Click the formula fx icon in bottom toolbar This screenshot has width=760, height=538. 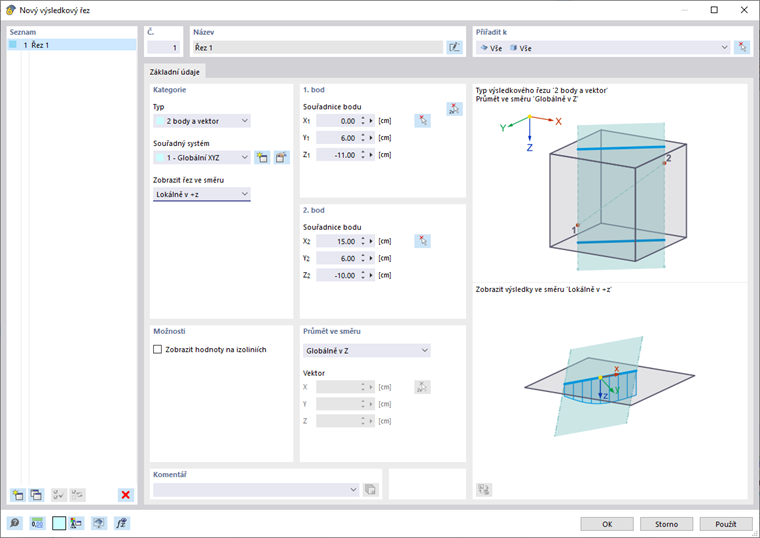coord(122,523)
